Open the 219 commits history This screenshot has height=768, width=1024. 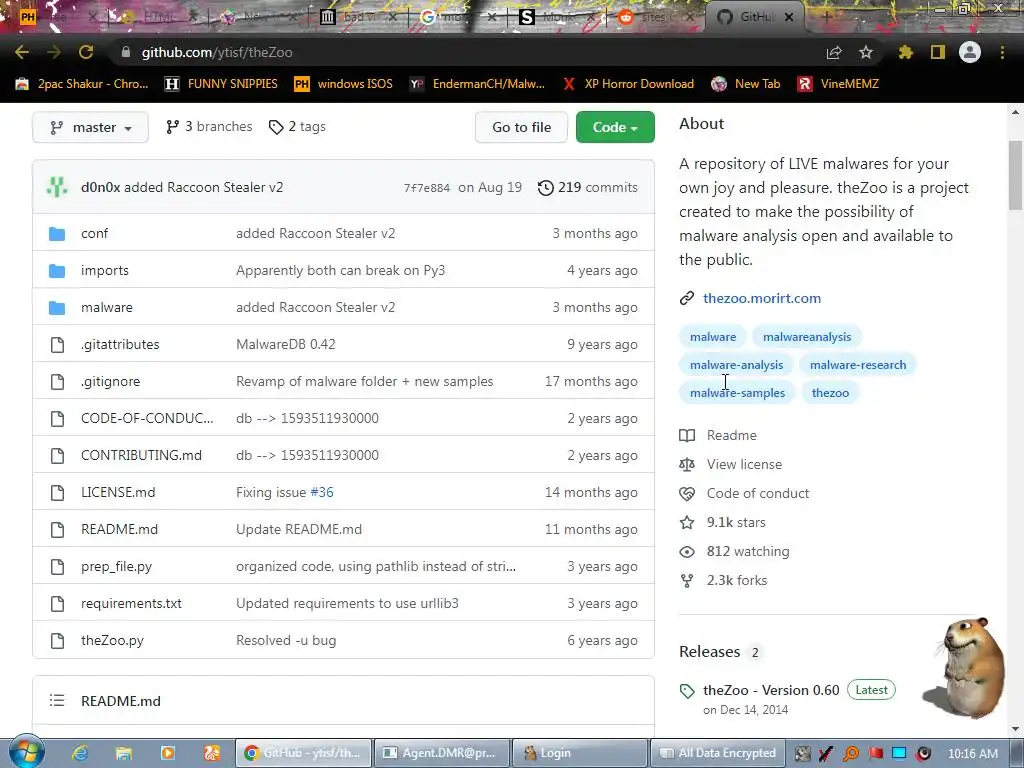587,187
